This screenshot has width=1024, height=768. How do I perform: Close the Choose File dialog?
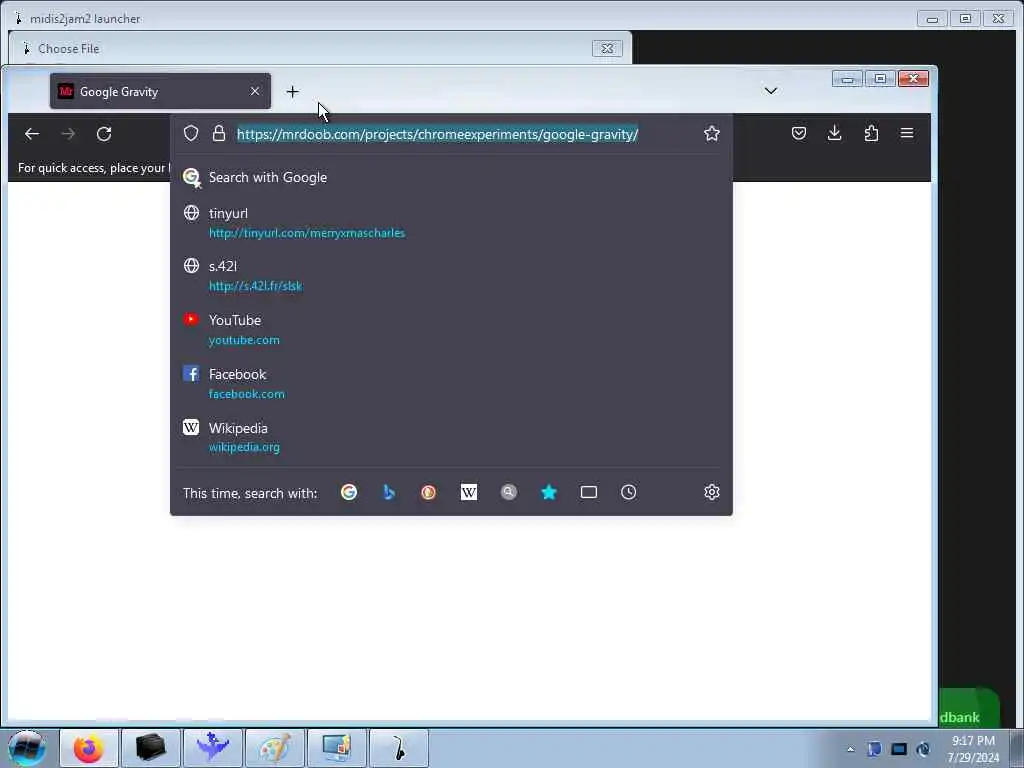click(607, 48)
